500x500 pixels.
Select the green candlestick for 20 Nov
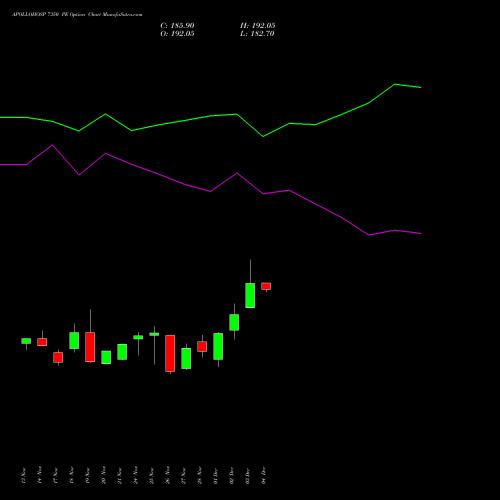point(106,357)
